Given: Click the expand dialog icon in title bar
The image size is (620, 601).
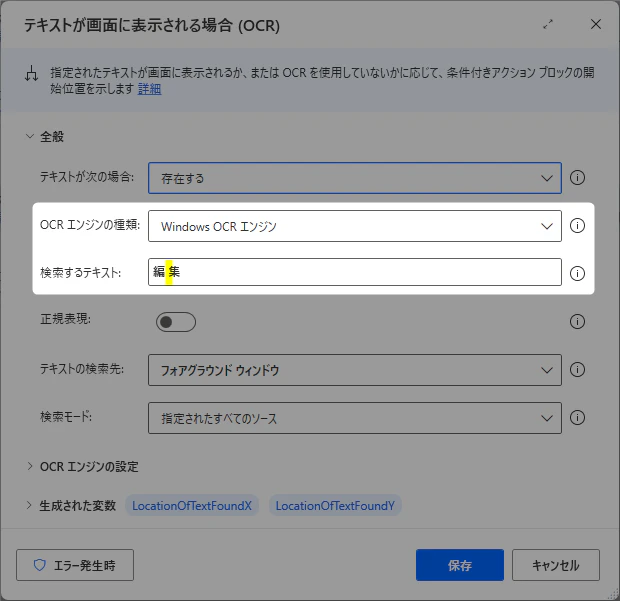Looking at the screenshot, I should coord(548,25).
